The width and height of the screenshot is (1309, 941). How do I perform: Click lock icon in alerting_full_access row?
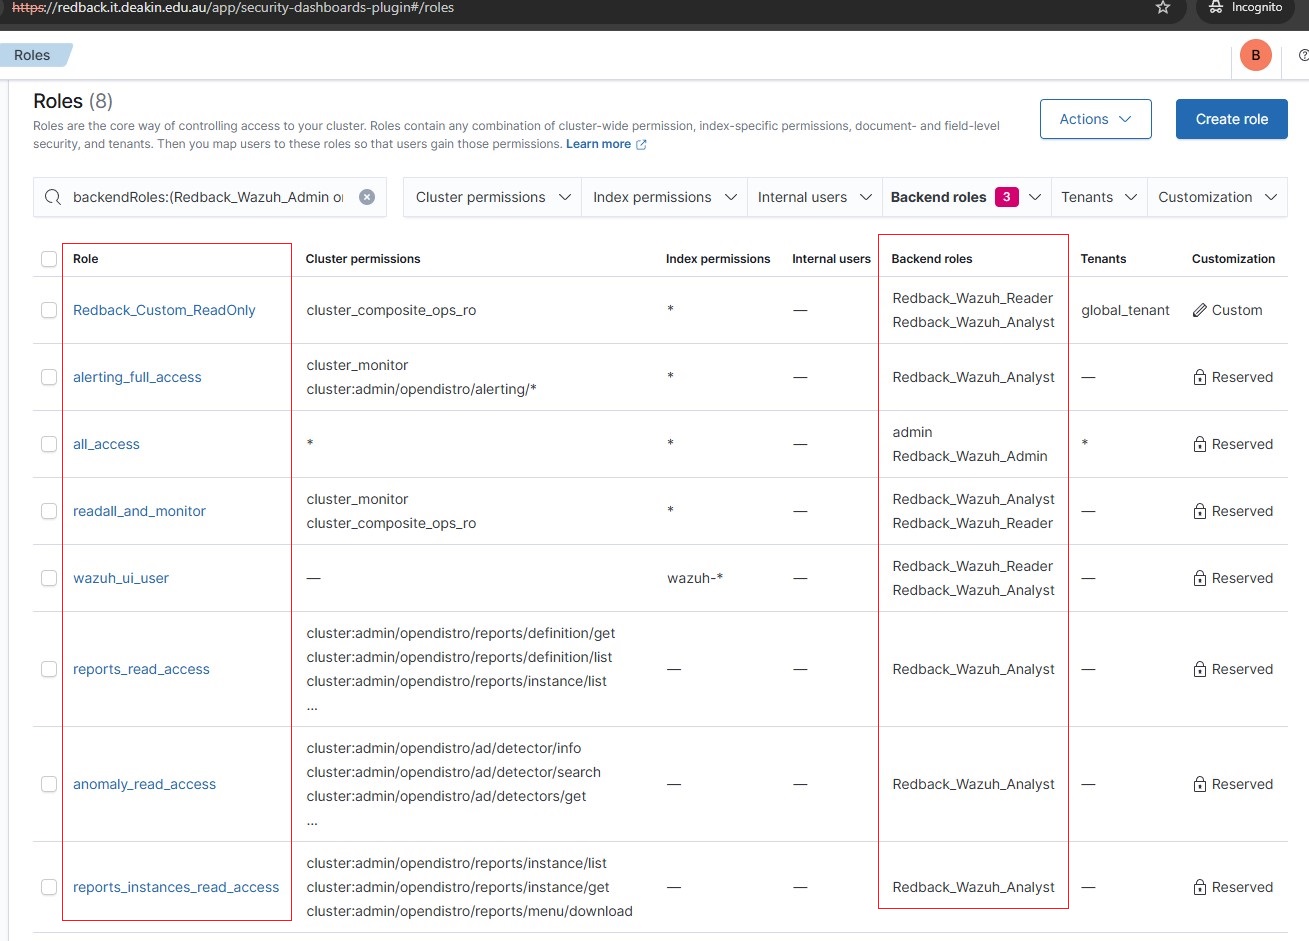tap(1200, 377)
